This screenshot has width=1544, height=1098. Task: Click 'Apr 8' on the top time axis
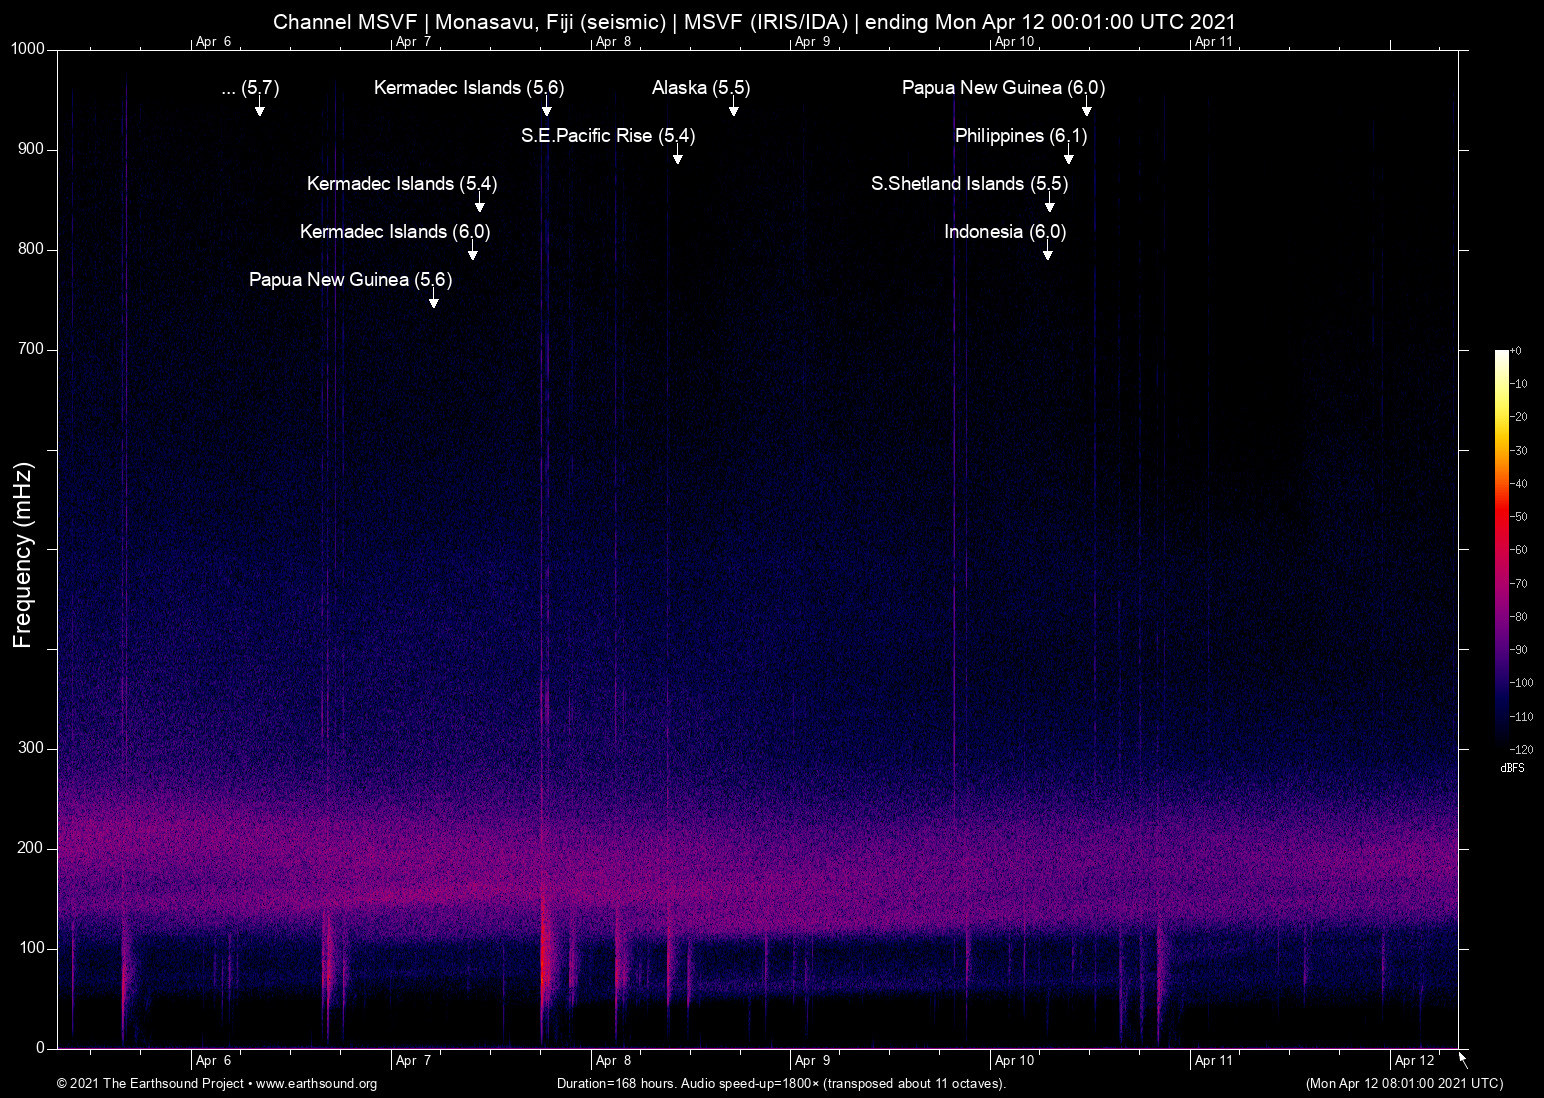pyautogui.click(x=613, y=42)
